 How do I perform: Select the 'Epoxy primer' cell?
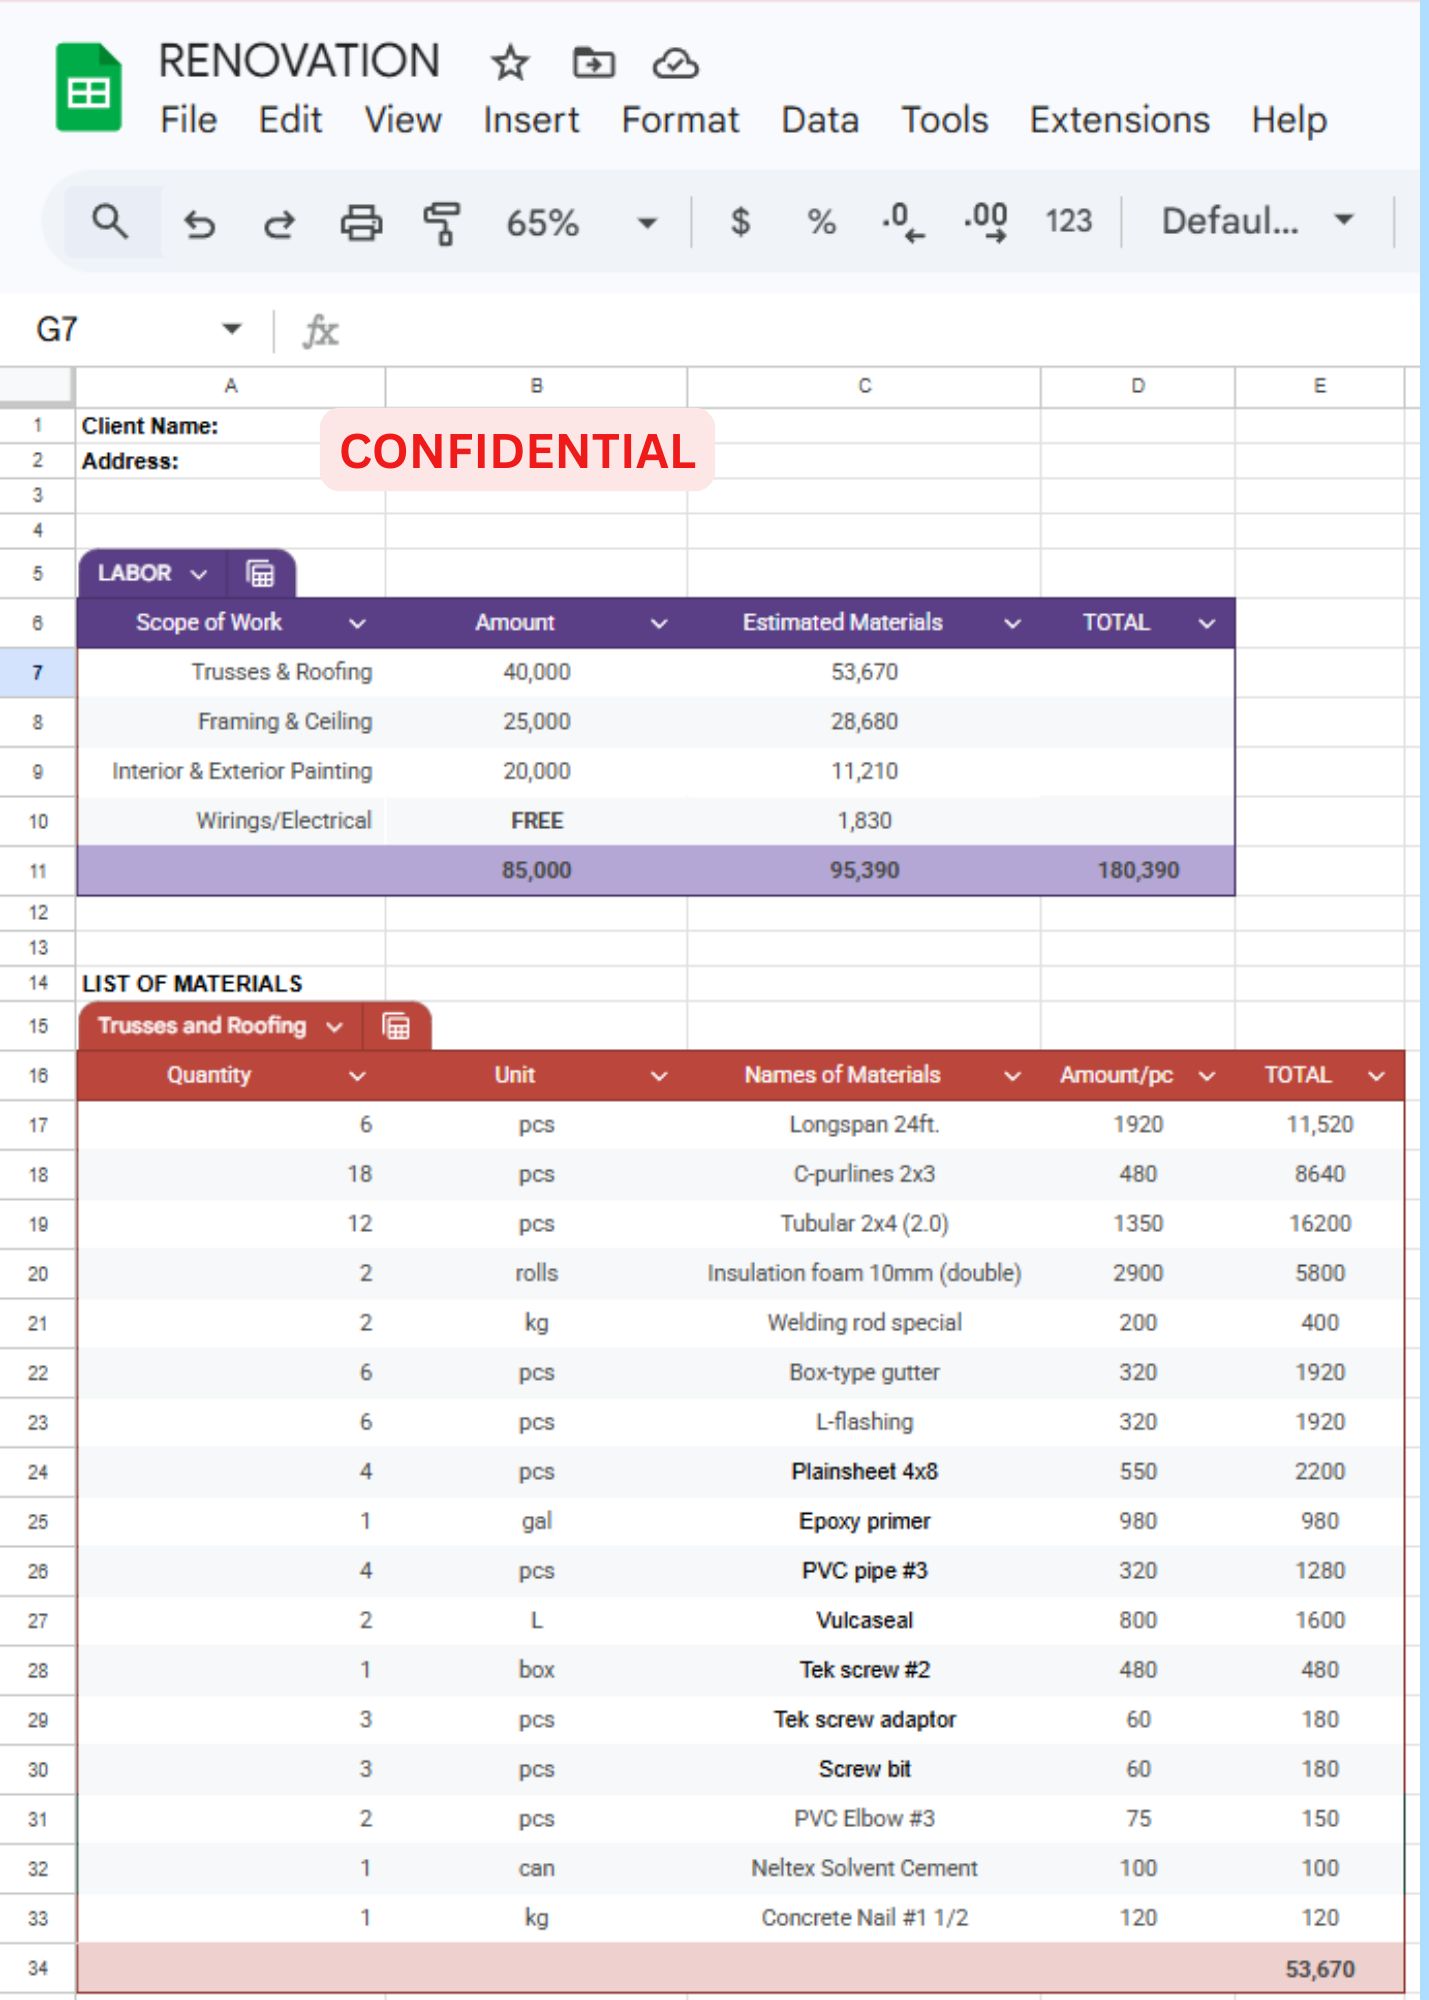click(864, 1522)
